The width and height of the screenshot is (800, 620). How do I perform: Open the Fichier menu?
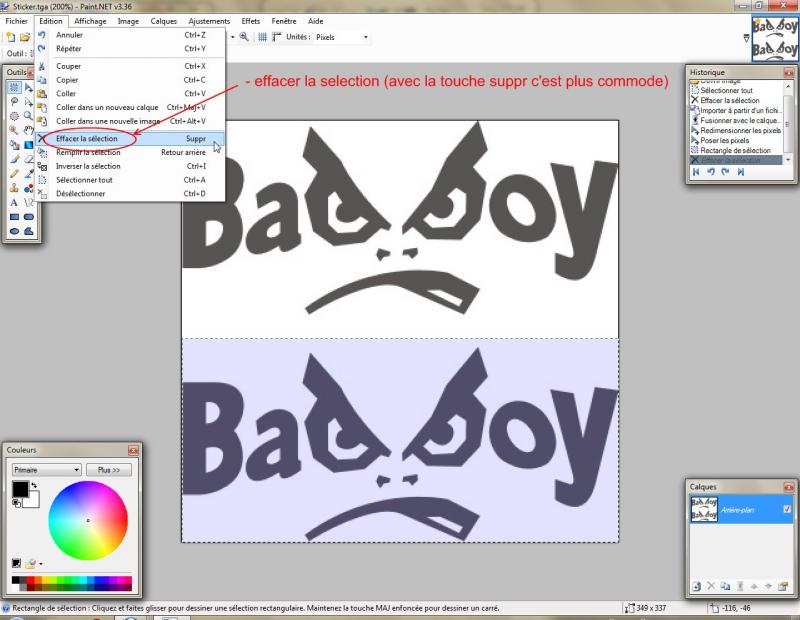(x=16, y=21)
